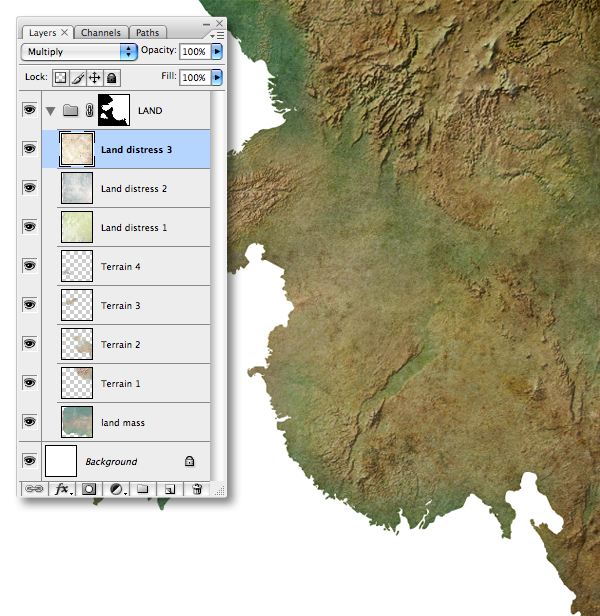Open the Fill slider arrow
This screenshot has height=616, width=600.
[217, 77]
